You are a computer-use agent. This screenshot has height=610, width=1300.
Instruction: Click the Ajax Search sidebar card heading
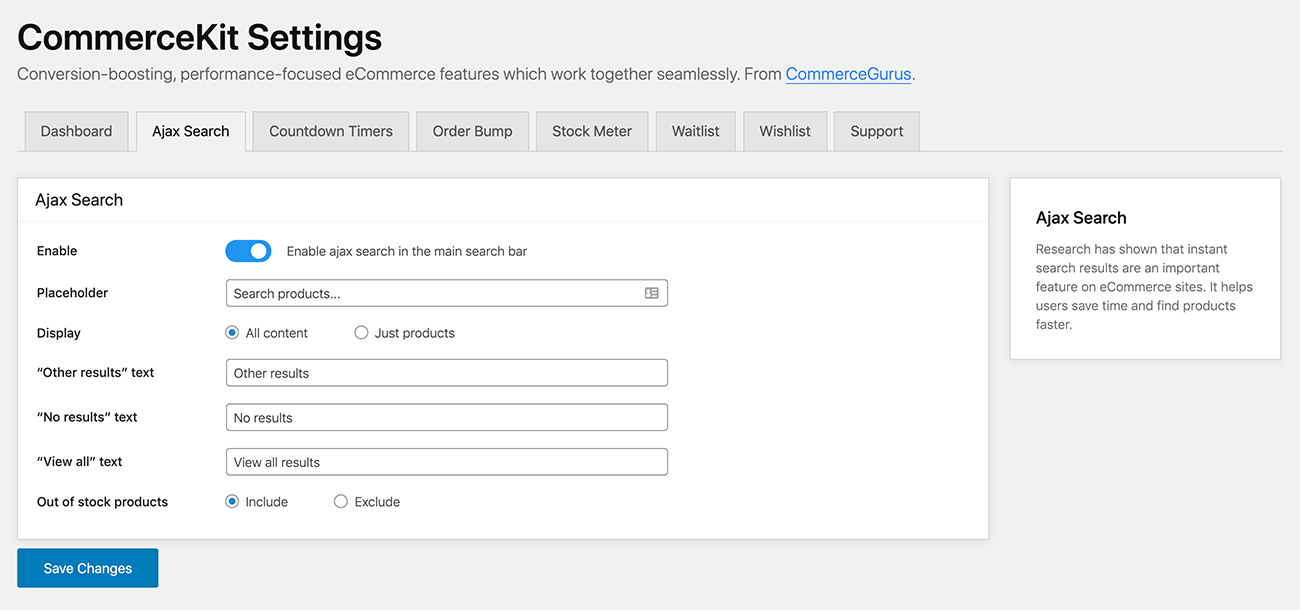point(1081,218)
